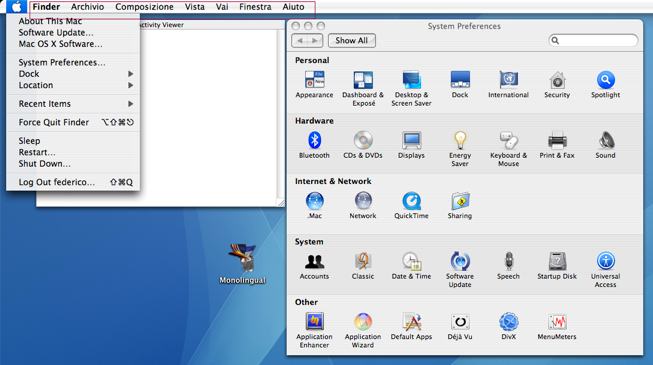Open QuickTime preferences
This screenshot has height=365, width=653.
[411, 205]
